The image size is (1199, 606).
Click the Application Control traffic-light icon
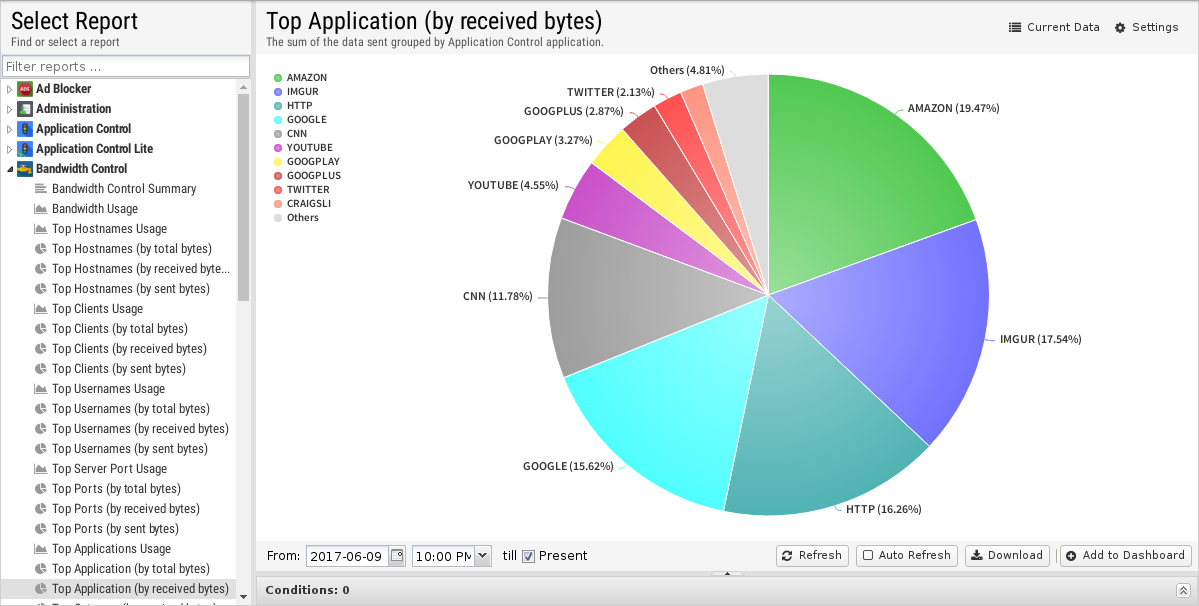coord(24,128)
